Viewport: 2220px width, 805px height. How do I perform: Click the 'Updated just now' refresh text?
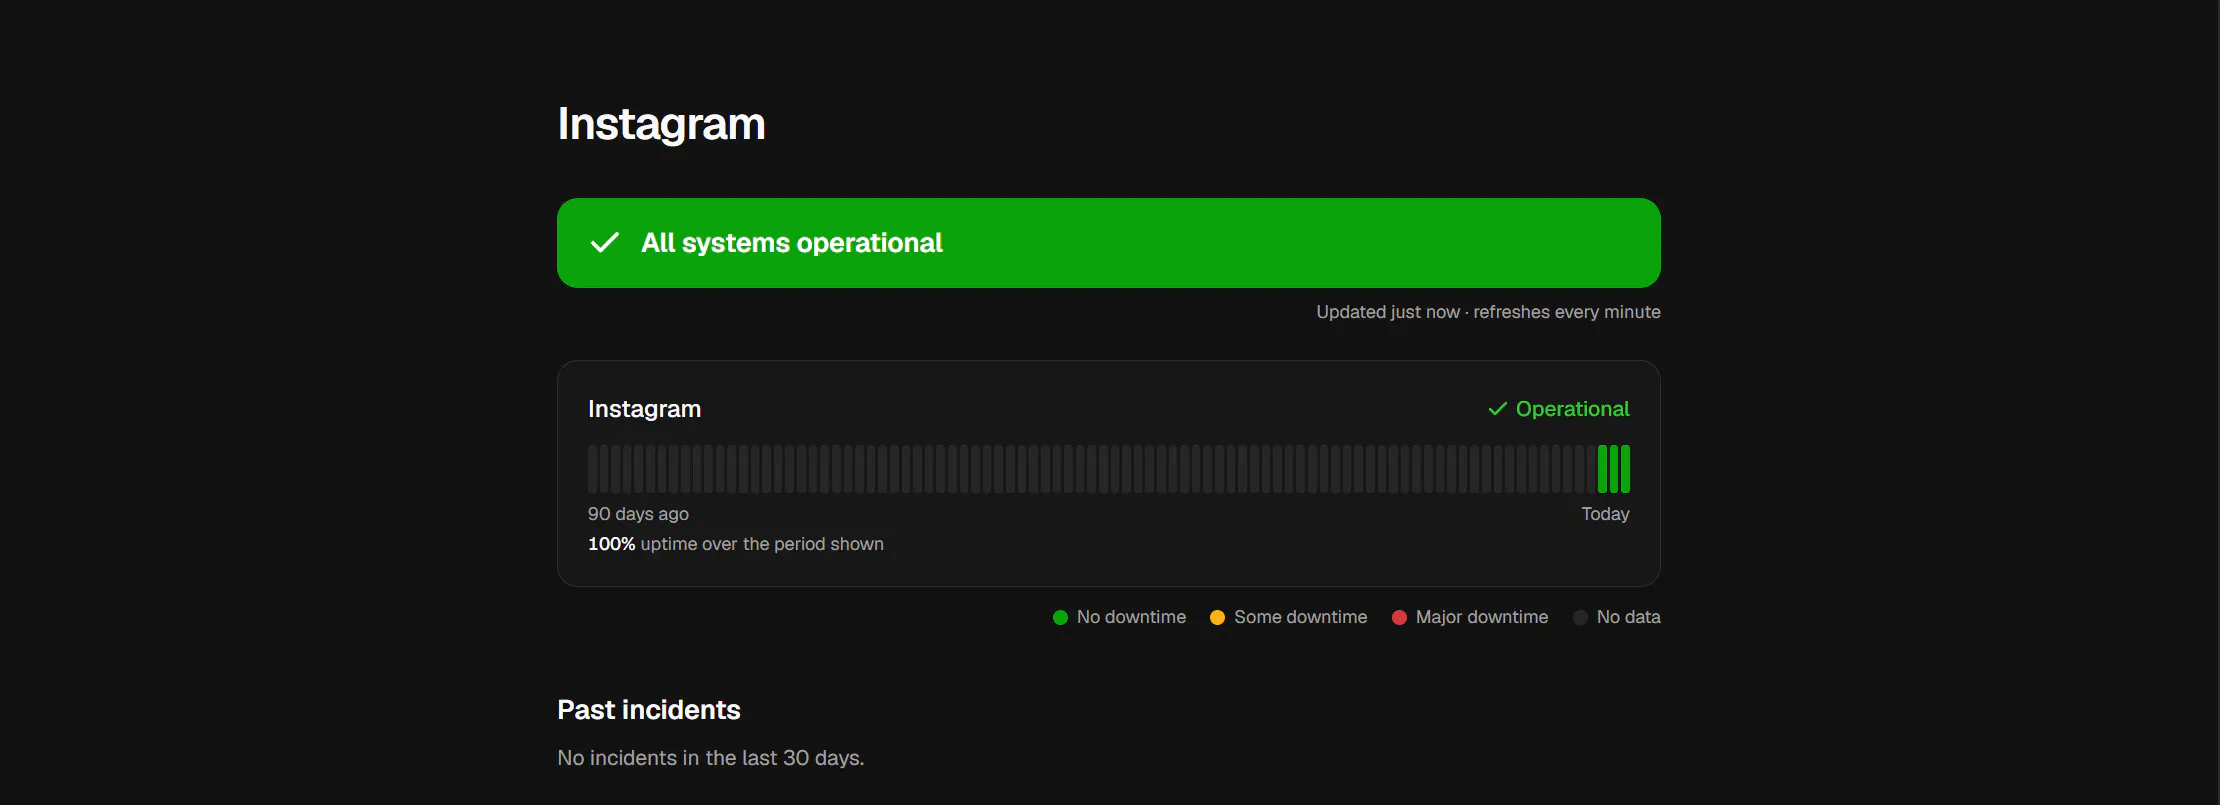click(x=1488, y=312)
